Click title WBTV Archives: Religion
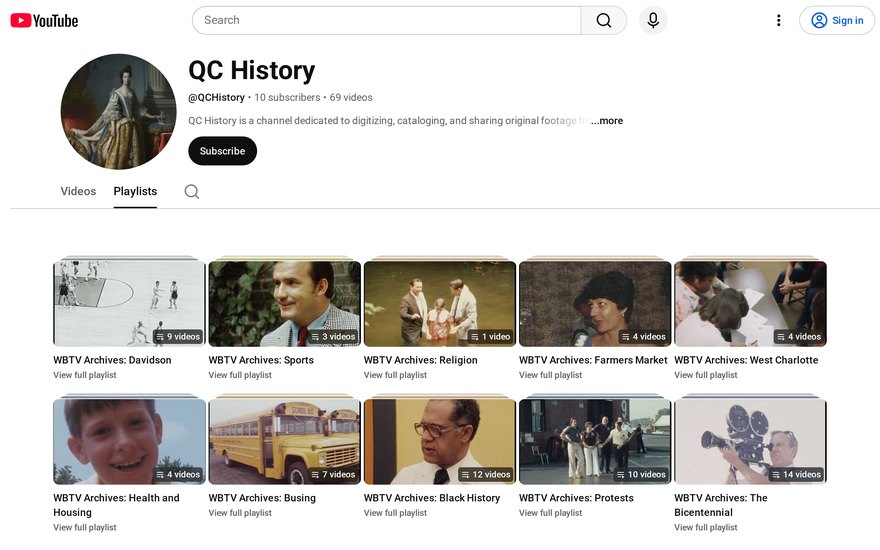This screenshot has height=550, width=880. 420,360
